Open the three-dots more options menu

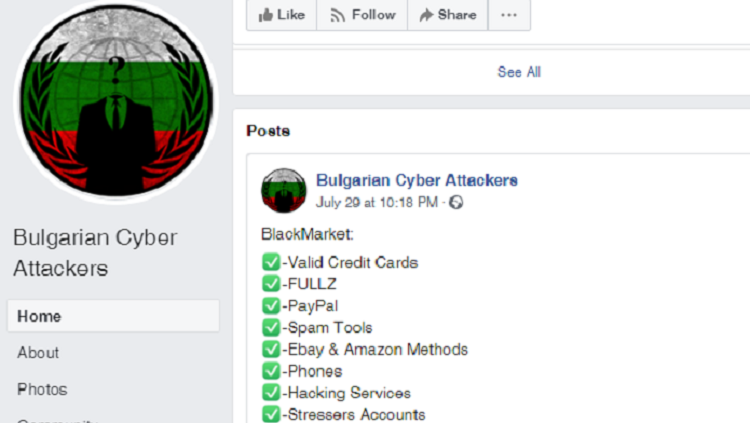point(509,15)
